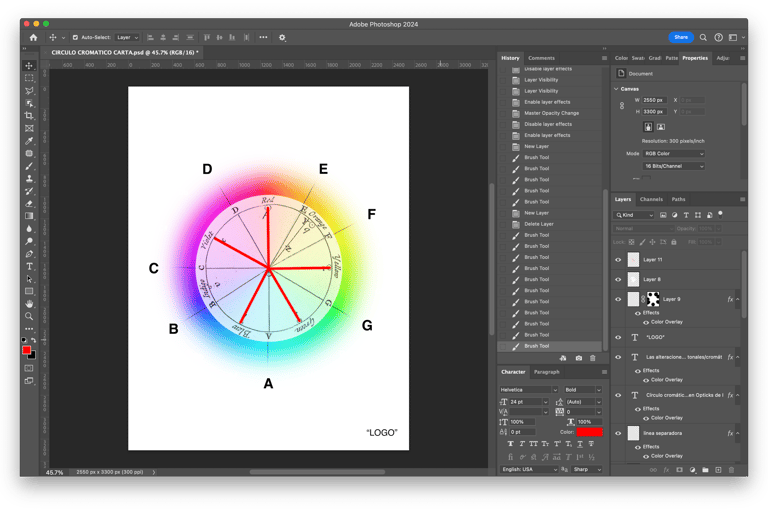Screen dimensions: 768x512
Task: Select the Crop tool
Action: tap(29, 116)
